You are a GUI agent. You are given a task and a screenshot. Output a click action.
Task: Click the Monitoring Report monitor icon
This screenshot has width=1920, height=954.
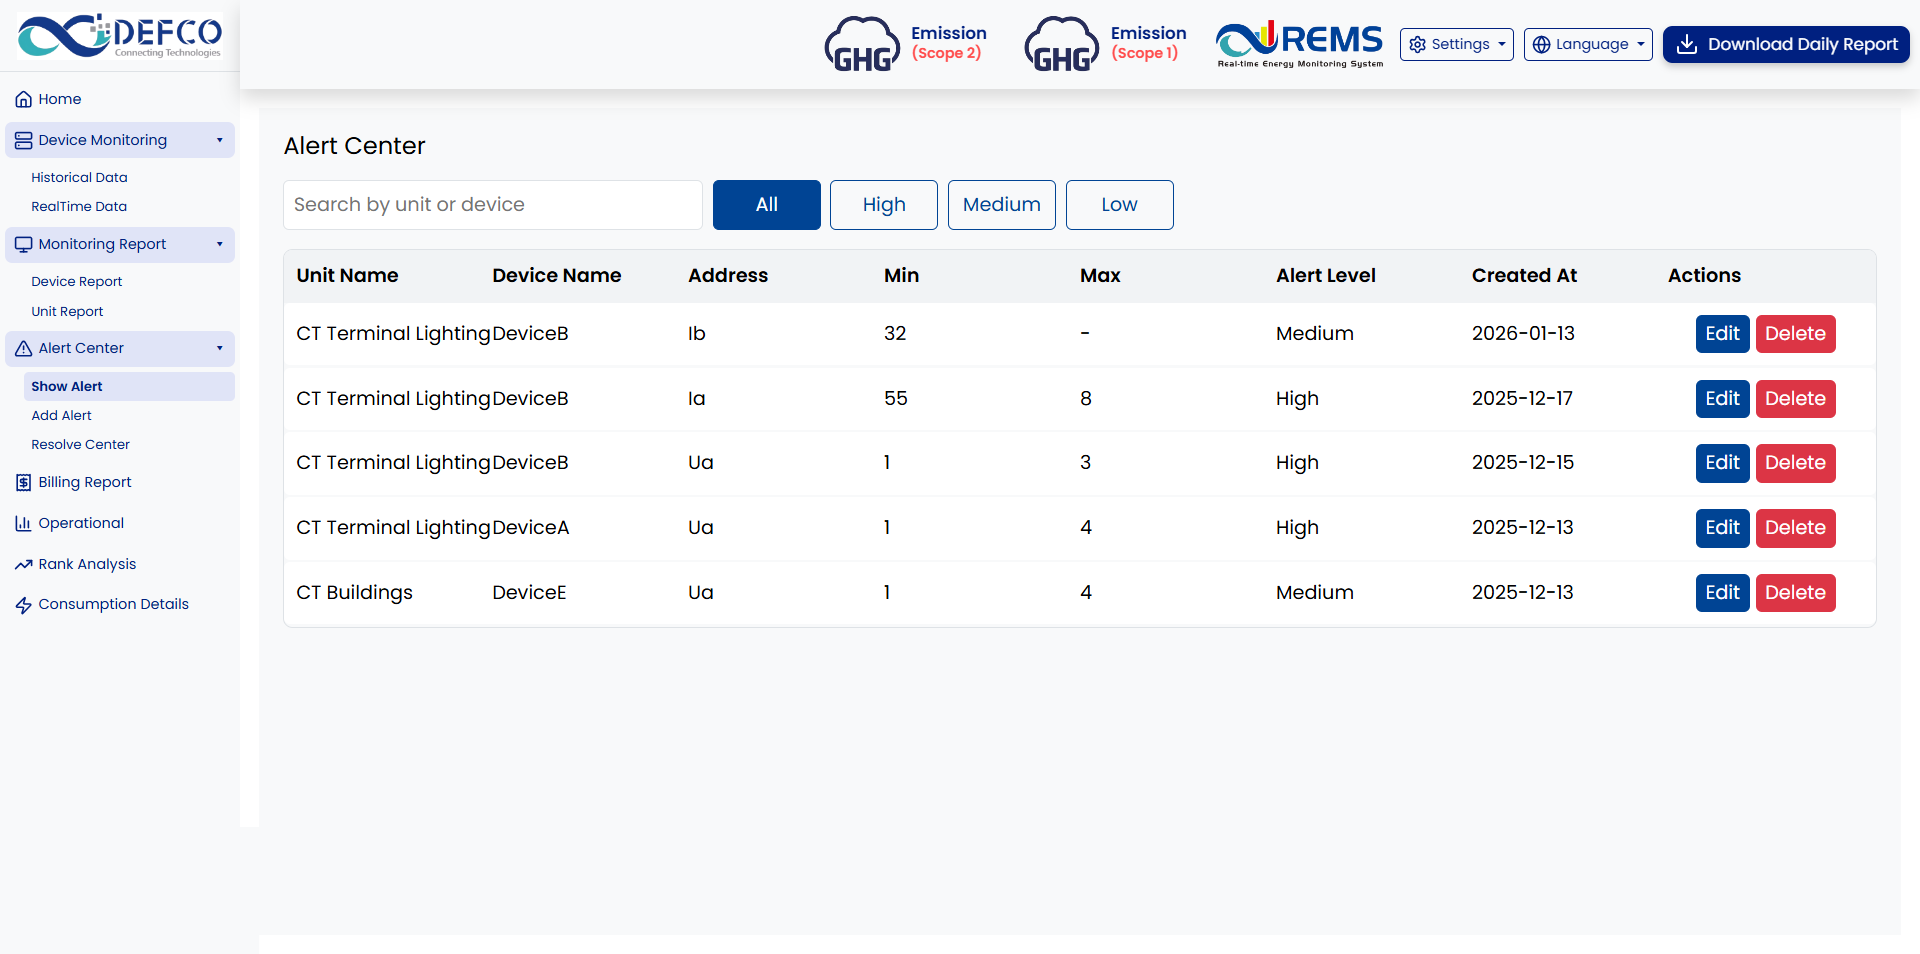point(23,244)
